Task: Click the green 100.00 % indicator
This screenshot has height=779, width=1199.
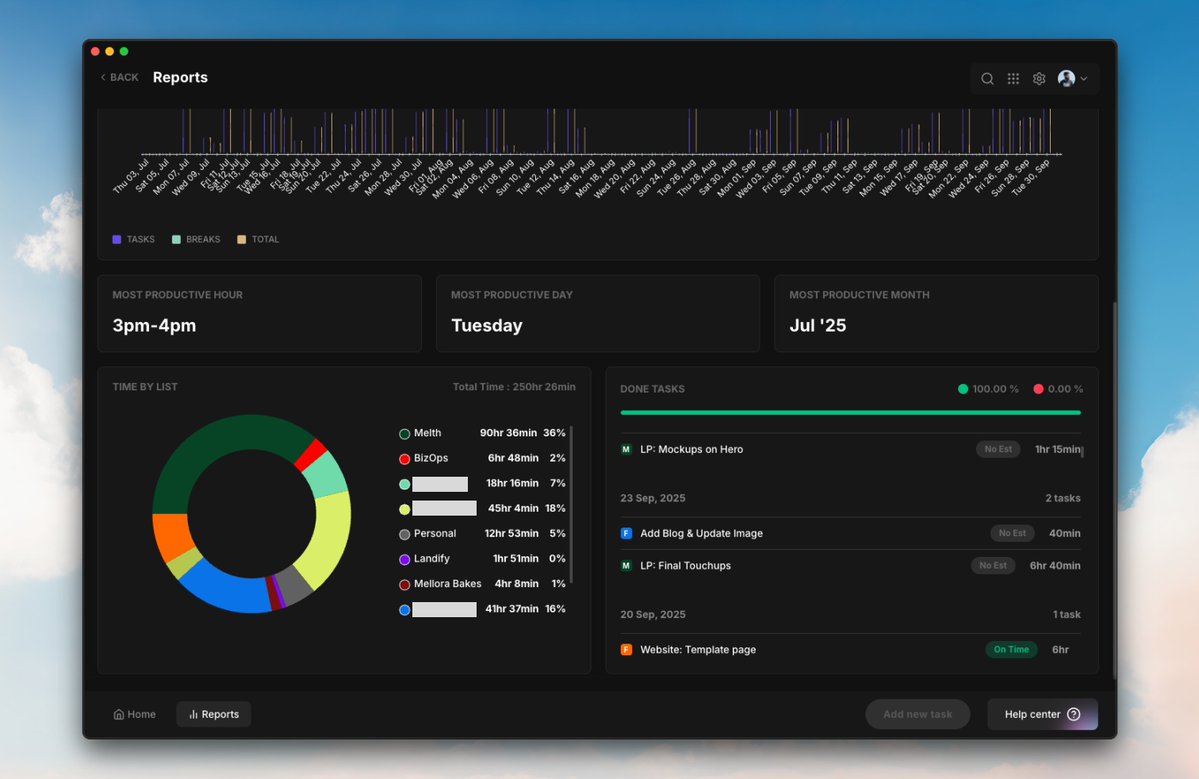Action: (988, 389)
